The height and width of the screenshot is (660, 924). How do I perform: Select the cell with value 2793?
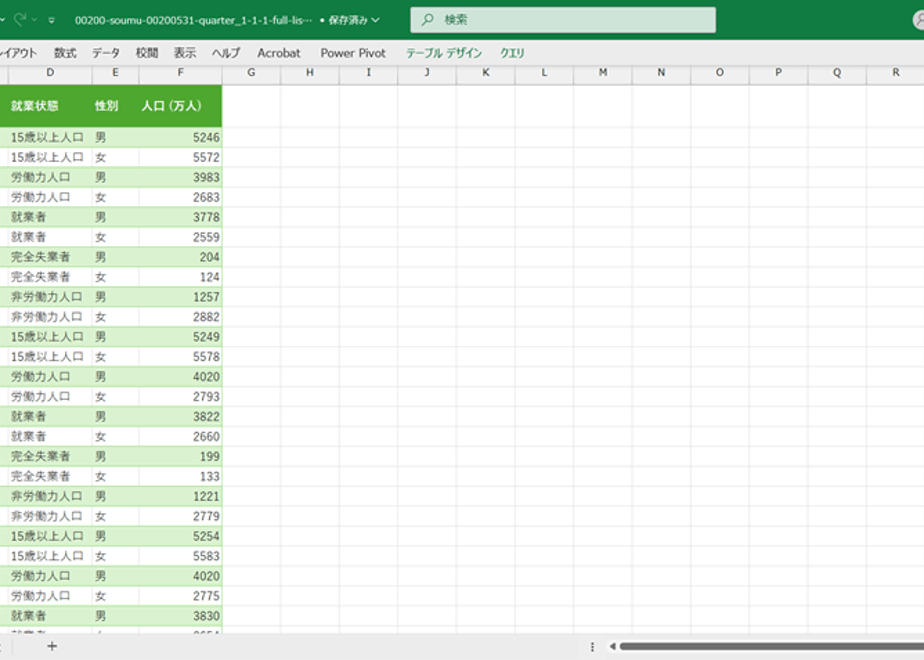pos(180,397)
